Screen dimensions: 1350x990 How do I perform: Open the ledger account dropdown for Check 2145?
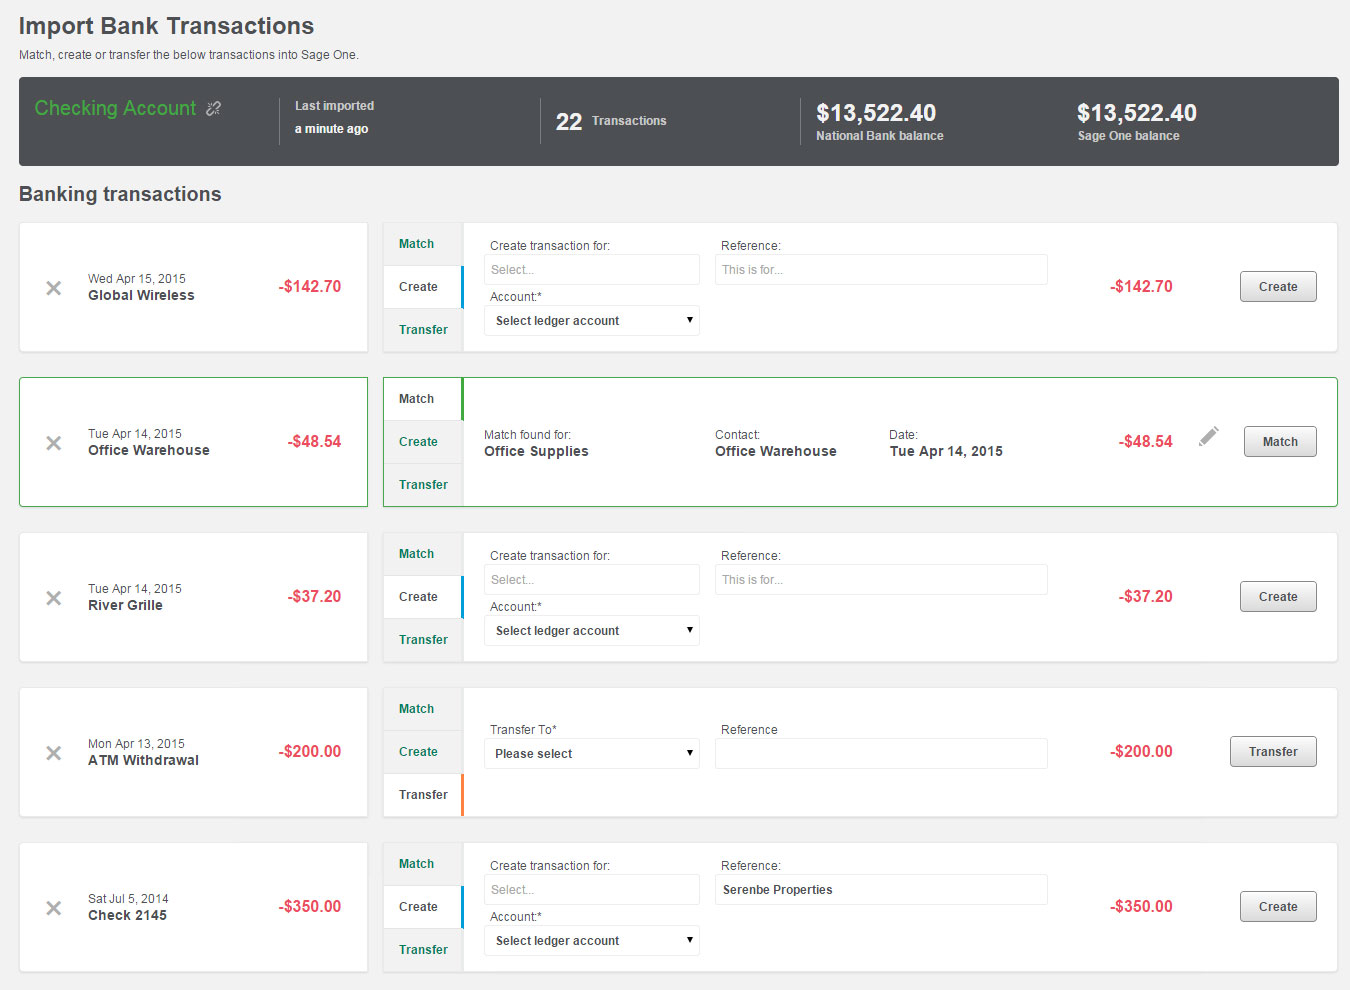[591, 940]
